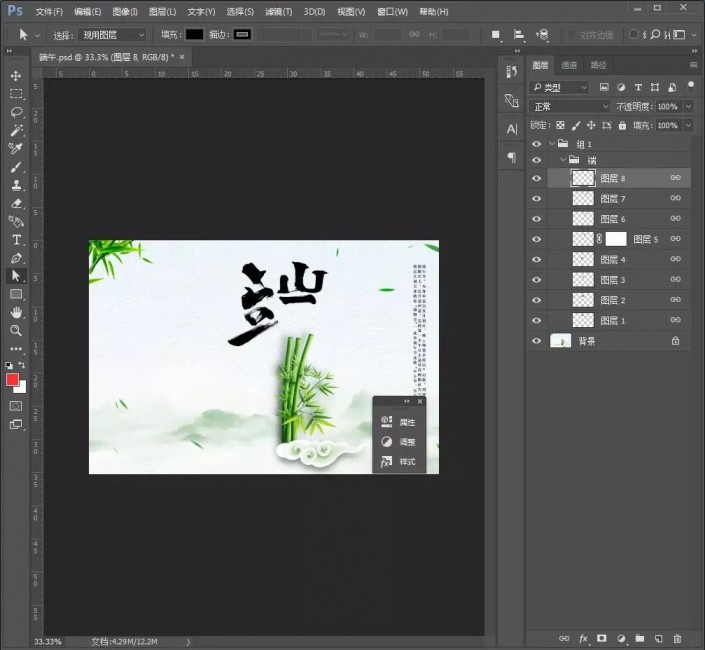The image size is (705, 650).
Task: Open the 窗口(W) menu
Action: click(x=392, y=12)
